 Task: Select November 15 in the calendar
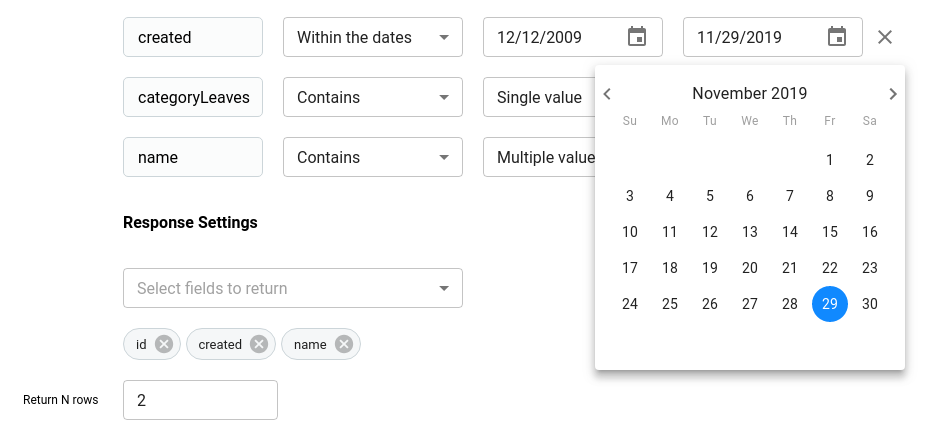[x=830, y=232]
